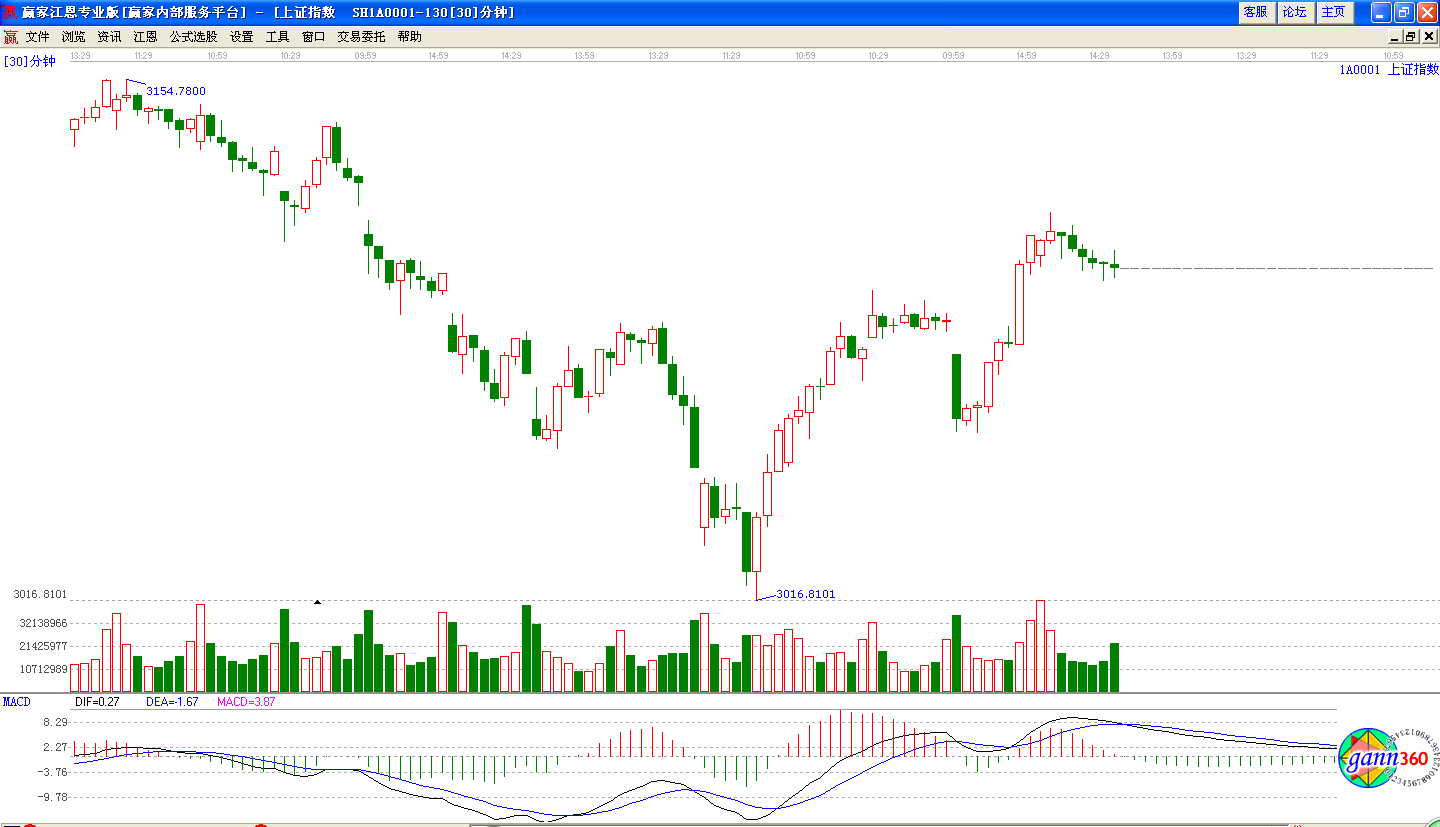This screenshot has height=827, width=1440.
Task: Click the 客服 button
Action: pyautogui.click(x=1255, y=12)
